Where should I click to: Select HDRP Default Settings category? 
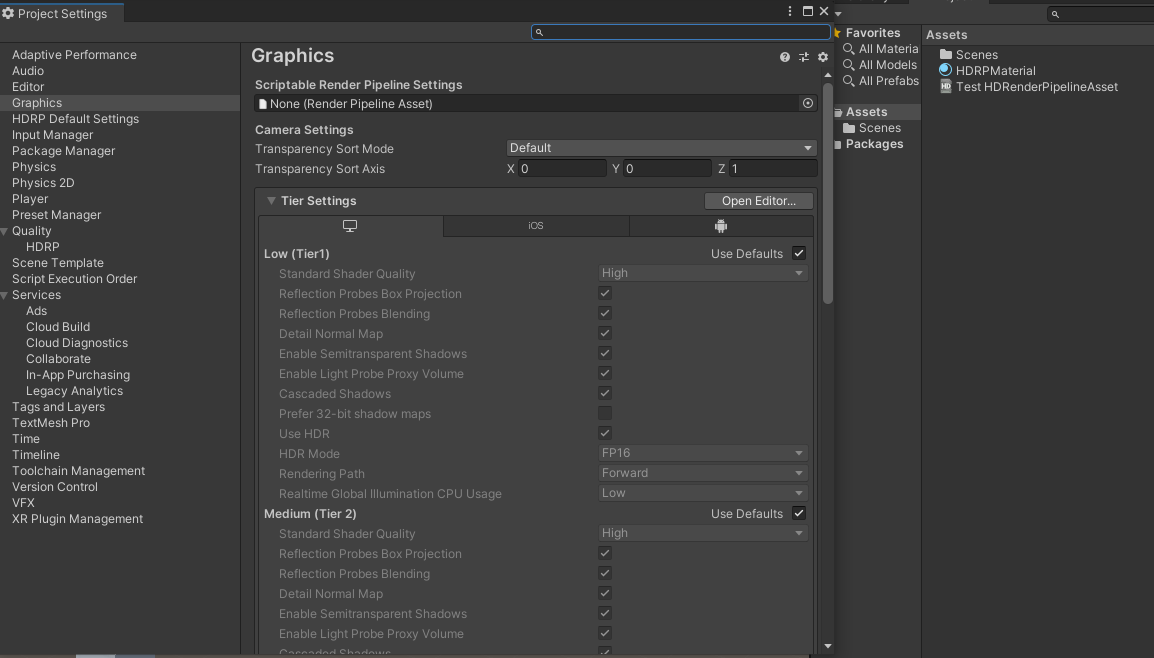pyautogui.click(x=75, y=118)
